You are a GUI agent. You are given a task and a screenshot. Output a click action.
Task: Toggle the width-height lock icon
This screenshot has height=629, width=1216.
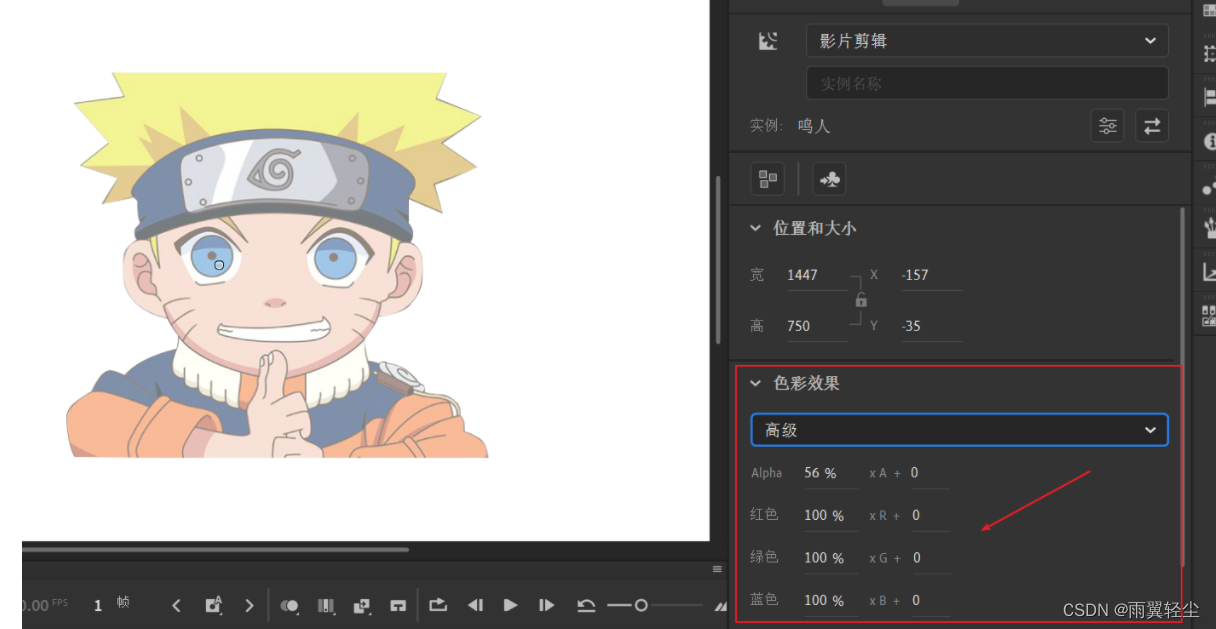tap(861, 300)
